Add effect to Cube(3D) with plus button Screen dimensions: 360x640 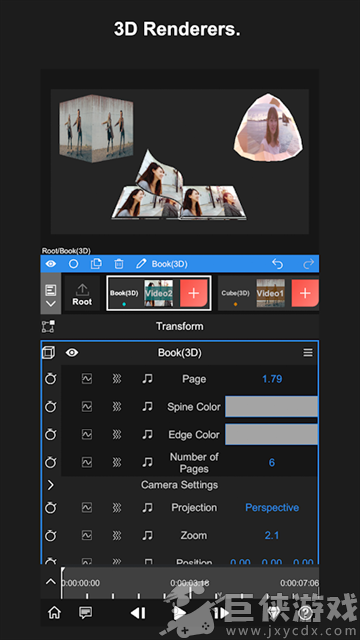[x=305, y=293]
